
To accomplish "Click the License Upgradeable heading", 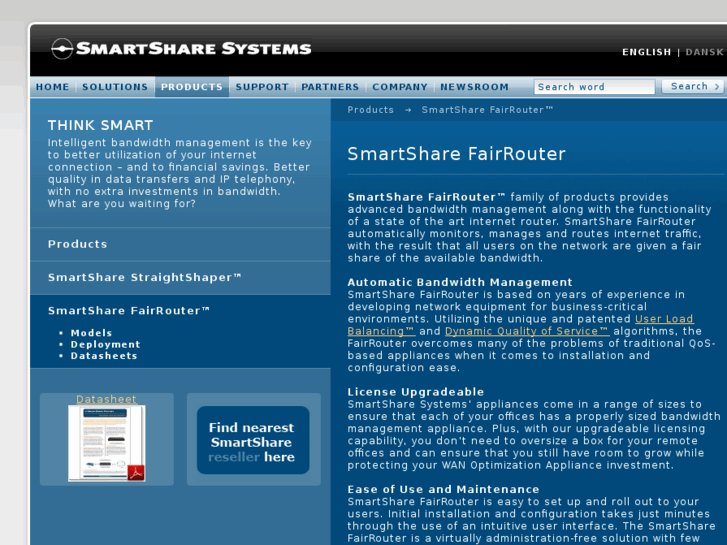I will (416, 392).
